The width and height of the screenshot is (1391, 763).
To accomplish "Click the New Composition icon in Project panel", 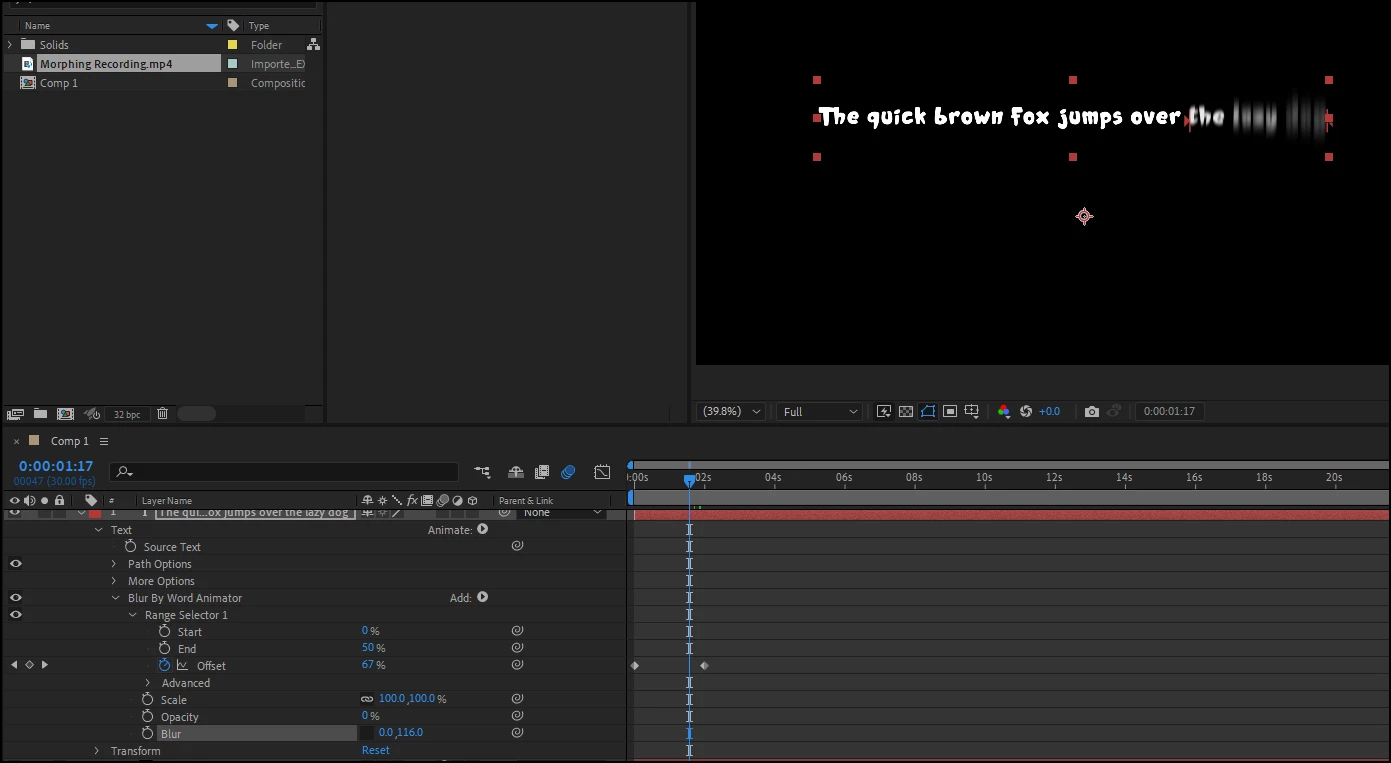I will click(x=65, y=414).
